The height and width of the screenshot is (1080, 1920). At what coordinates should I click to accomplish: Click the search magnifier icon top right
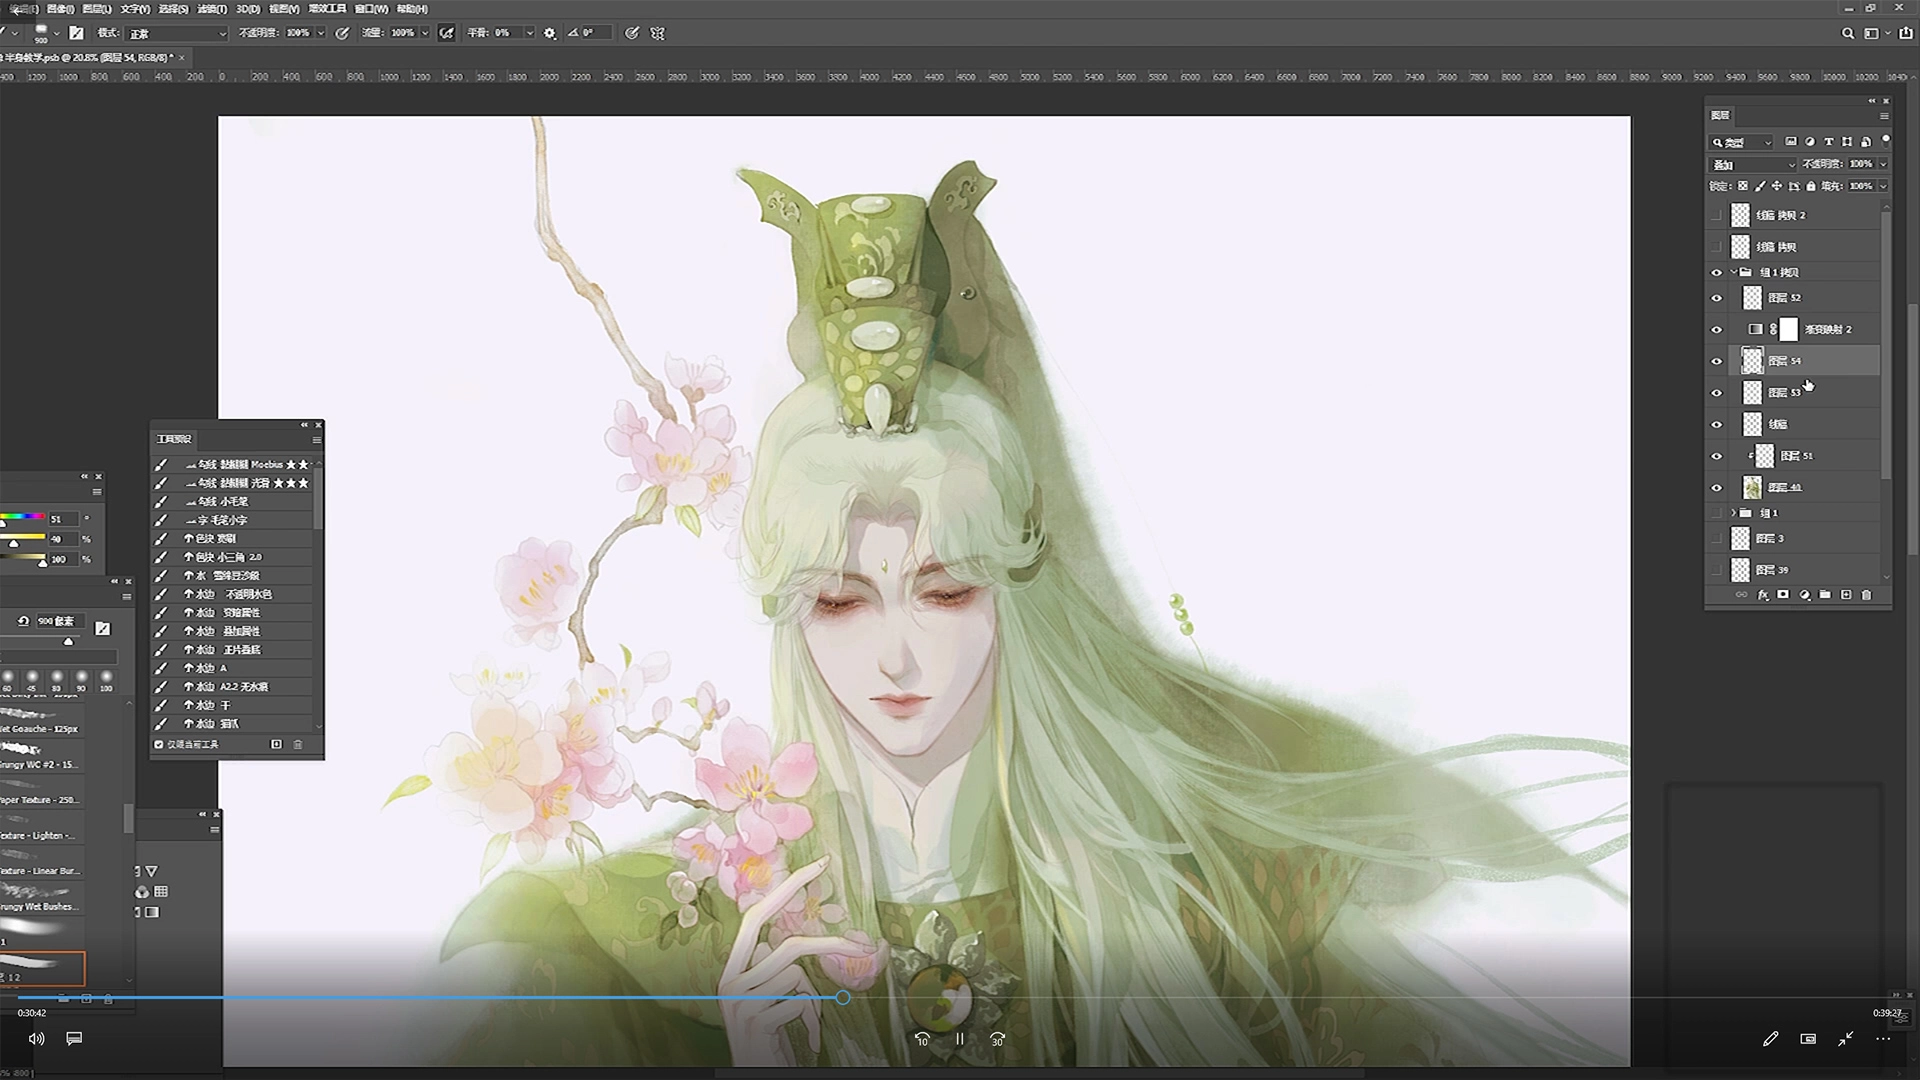coord(1848,33)
